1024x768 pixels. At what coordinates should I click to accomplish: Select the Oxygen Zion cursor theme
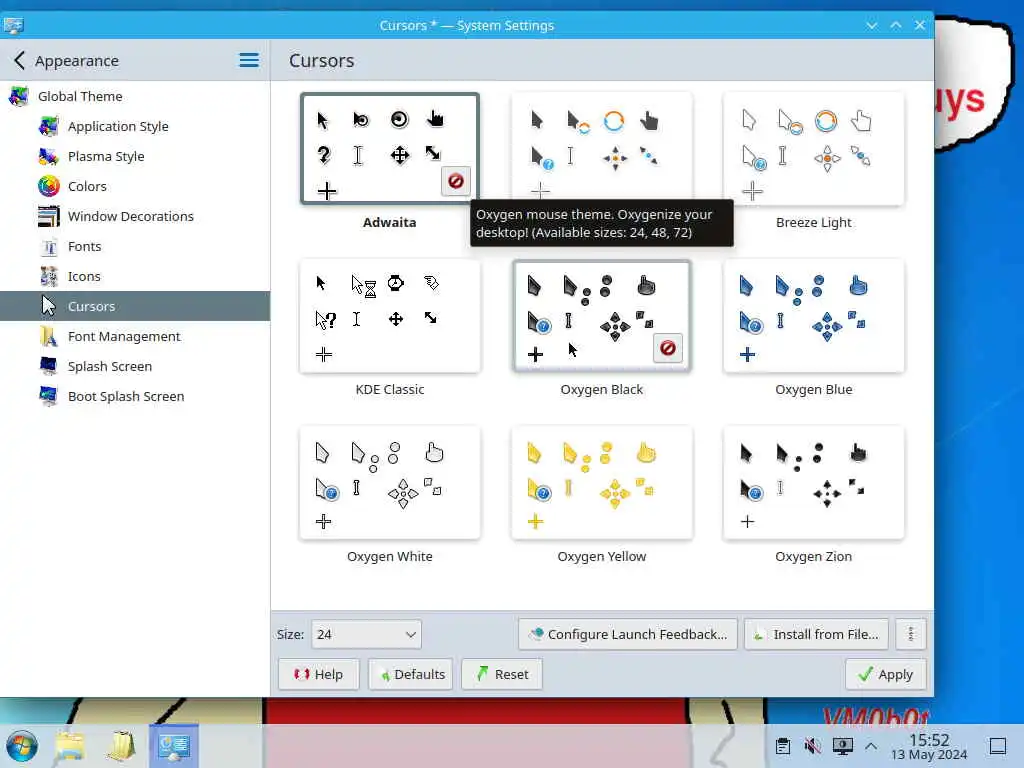coord(814,483)
